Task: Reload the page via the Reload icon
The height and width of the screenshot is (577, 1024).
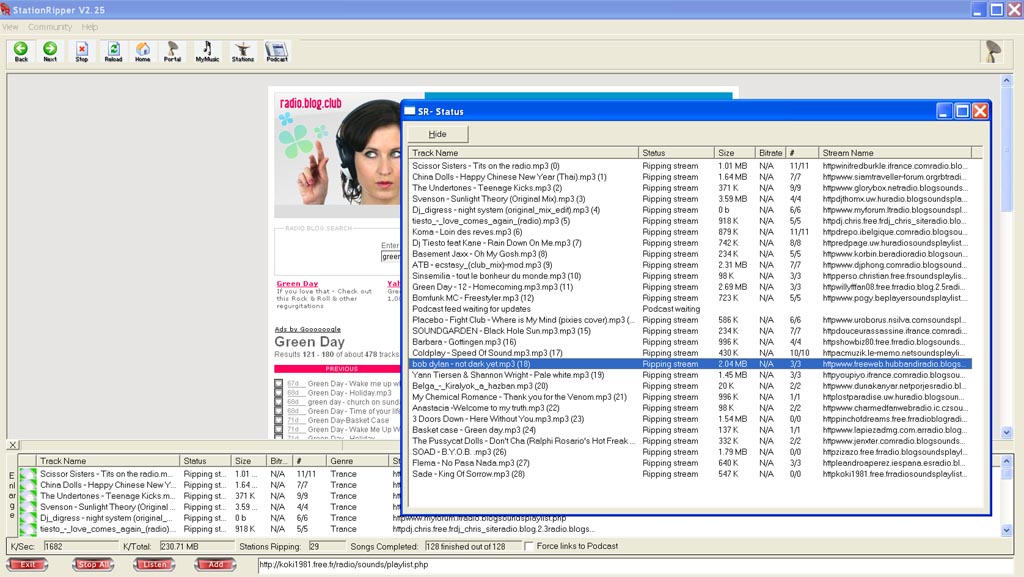Action: coord(113,52)
